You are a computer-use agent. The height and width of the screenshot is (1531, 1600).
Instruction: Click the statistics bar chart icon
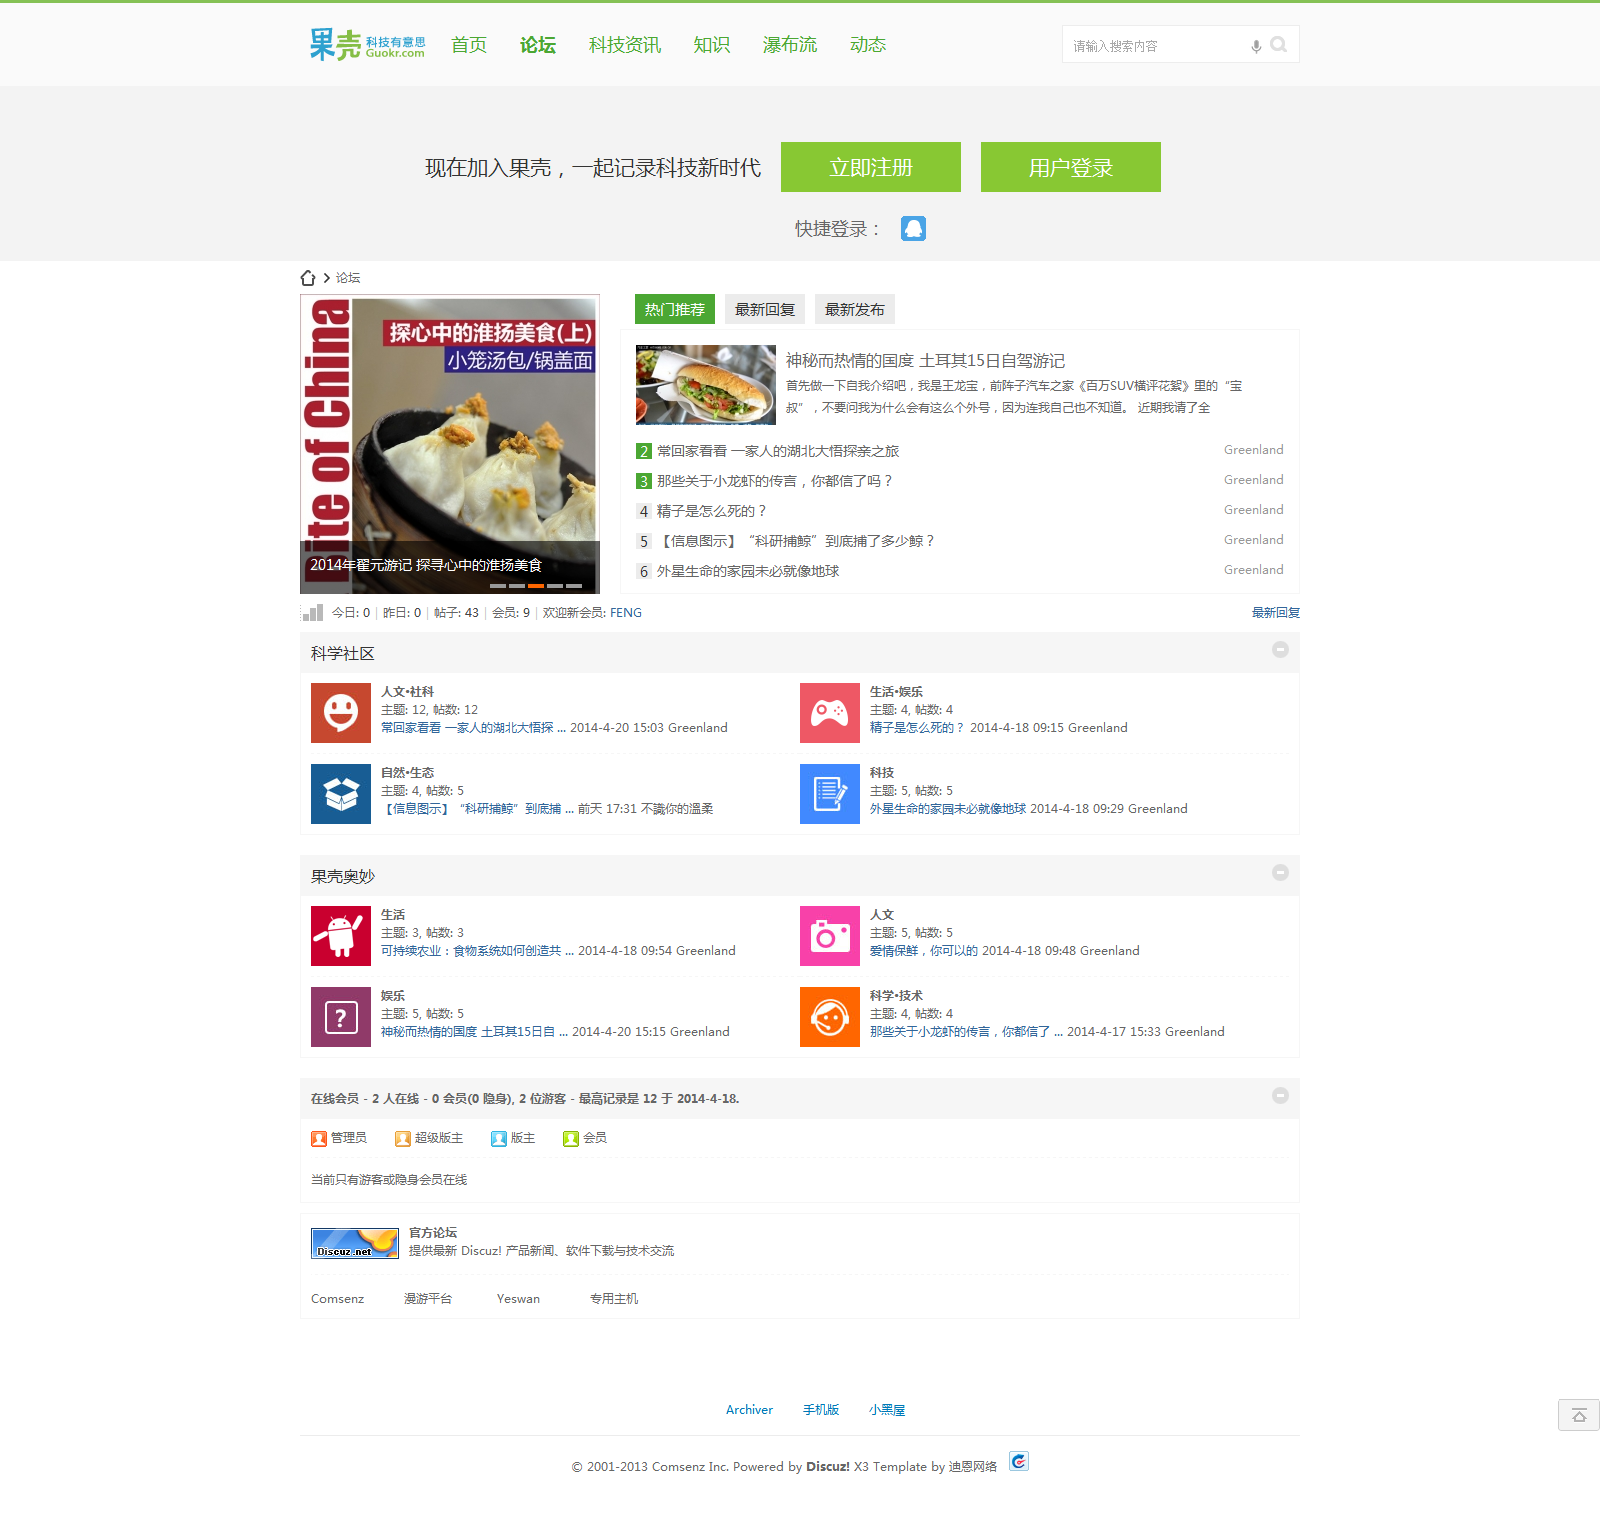313,613
